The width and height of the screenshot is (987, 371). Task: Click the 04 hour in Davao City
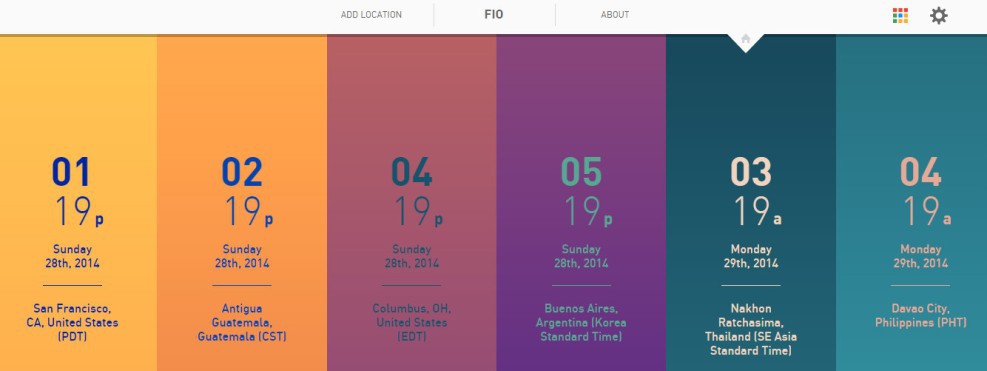click(x=920, y=173)
